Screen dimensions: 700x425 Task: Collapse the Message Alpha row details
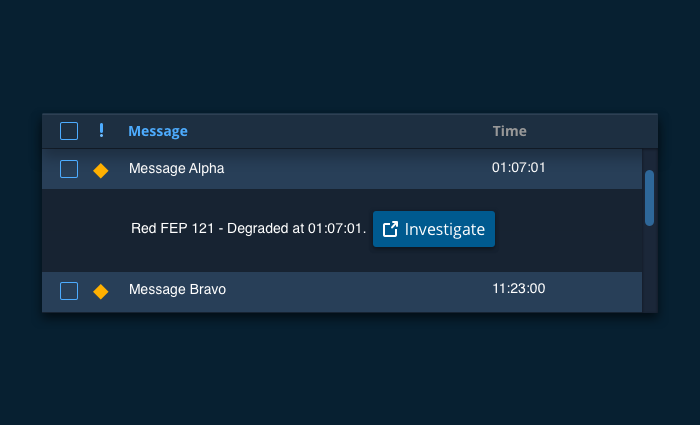tap(177, 169)
